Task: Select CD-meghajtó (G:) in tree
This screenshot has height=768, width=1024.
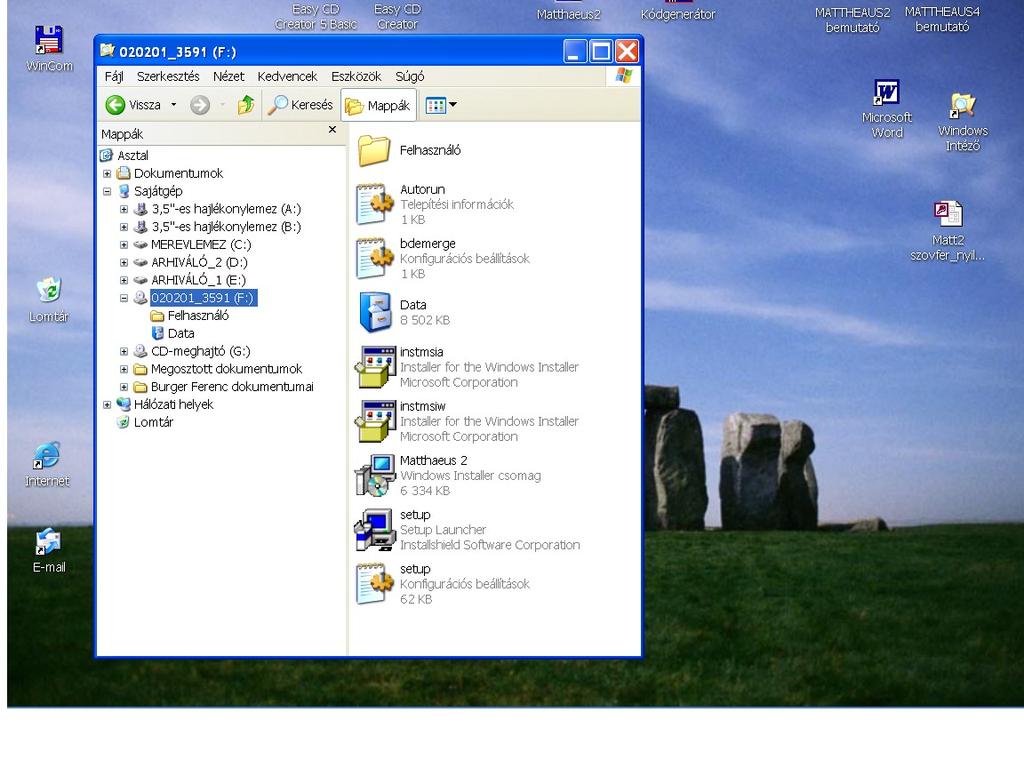Action: [200, 351]
